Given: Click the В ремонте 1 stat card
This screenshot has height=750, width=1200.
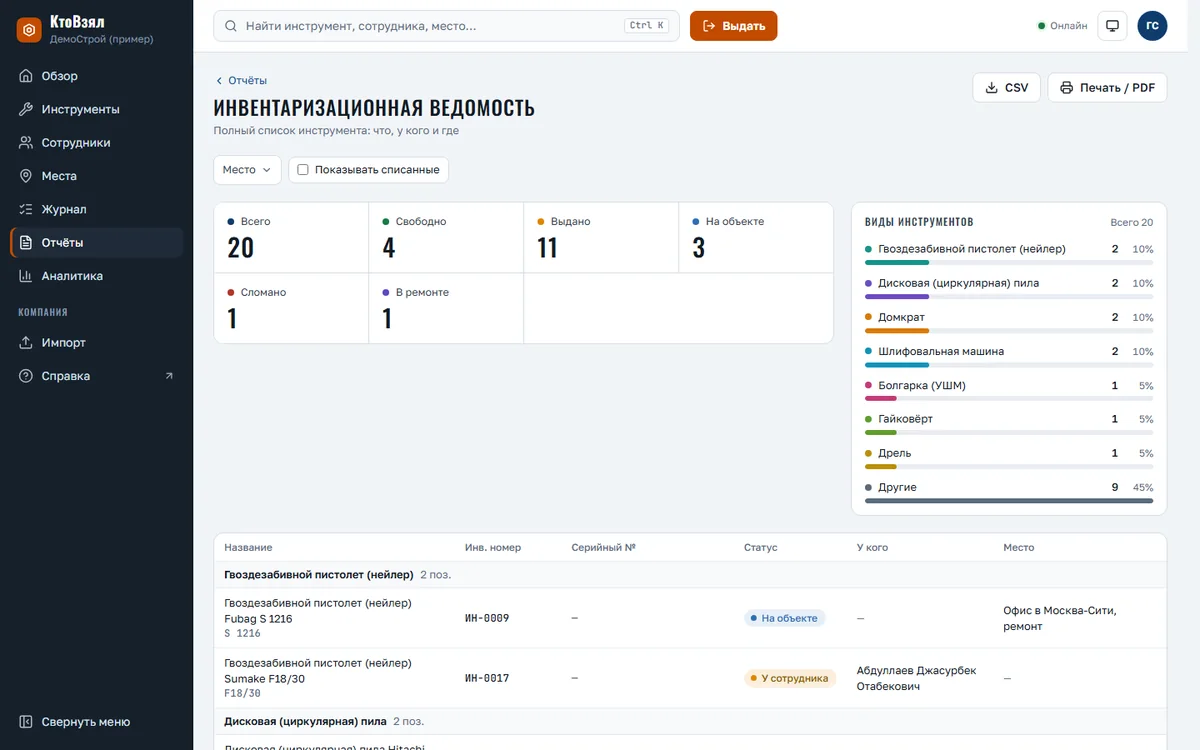Looking at the screenshot, I should [x=446, y=308].
